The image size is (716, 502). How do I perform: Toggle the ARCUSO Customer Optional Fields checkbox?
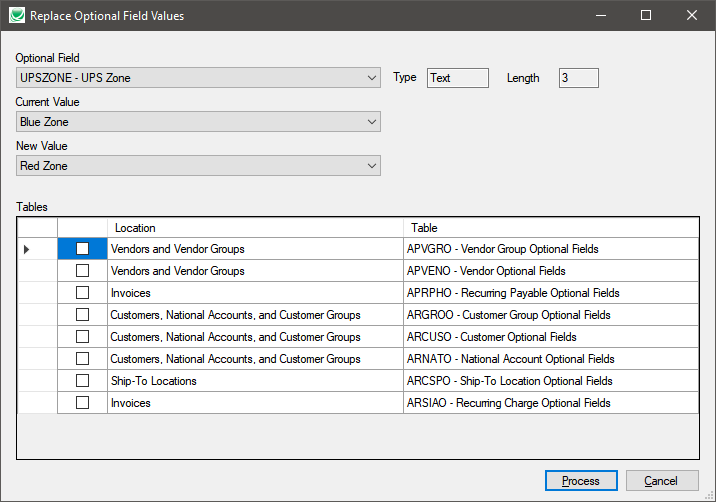83,337
